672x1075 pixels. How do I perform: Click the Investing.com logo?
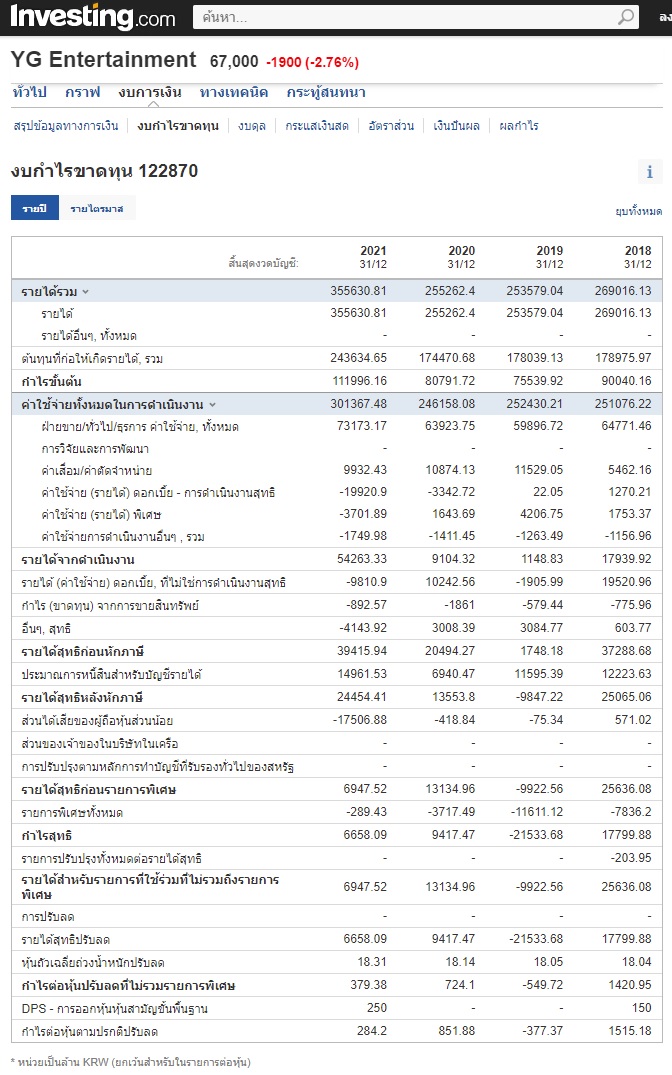pos(93,16)
